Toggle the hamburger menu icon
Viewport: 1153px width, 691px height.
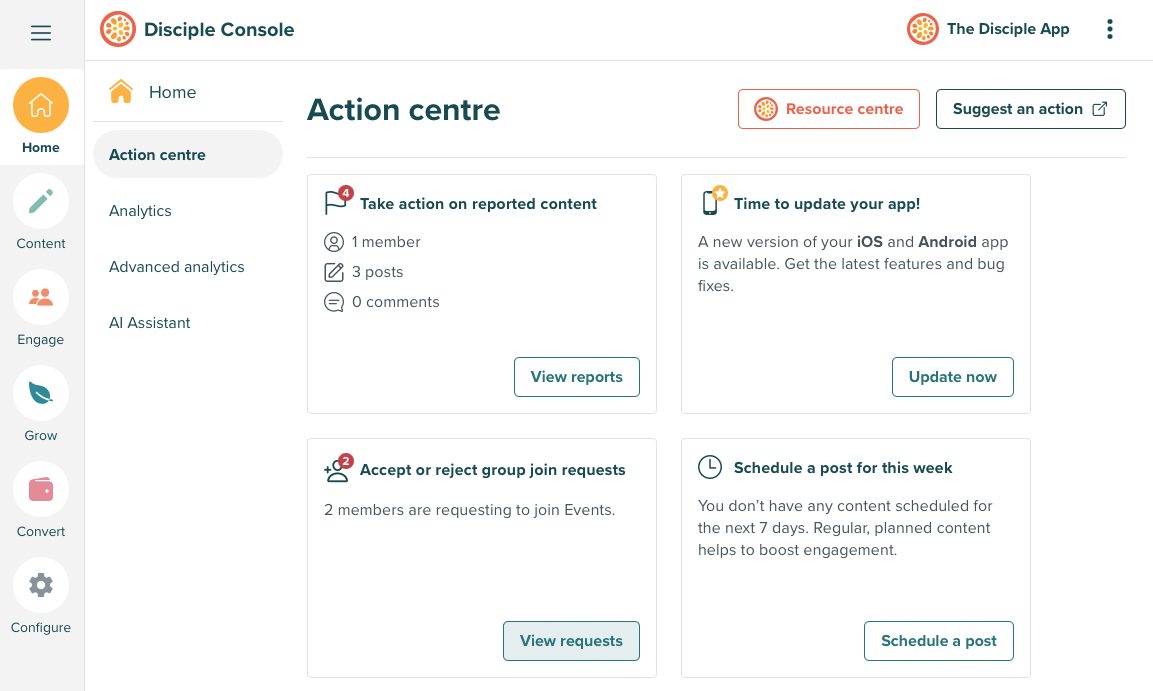41,33
